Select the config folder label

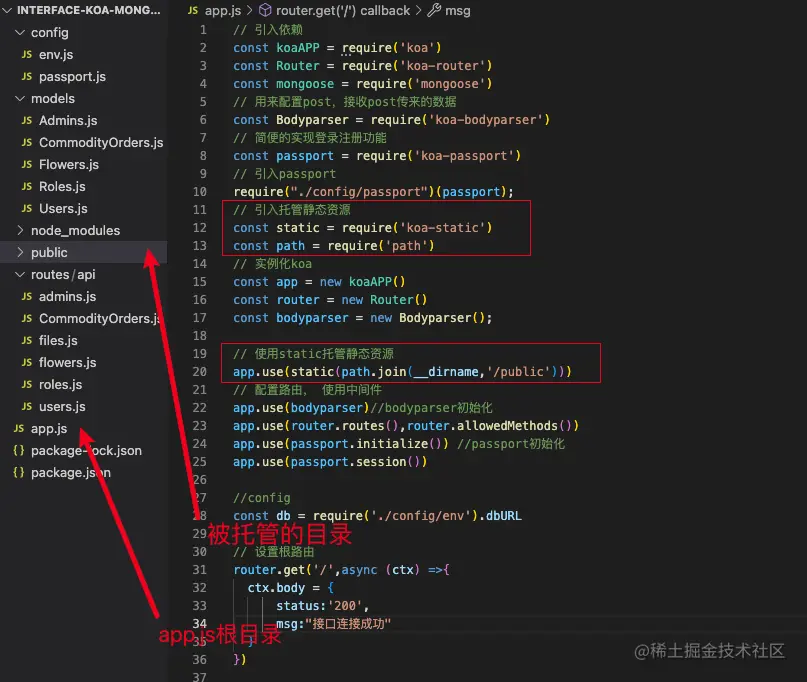(49, 32)
